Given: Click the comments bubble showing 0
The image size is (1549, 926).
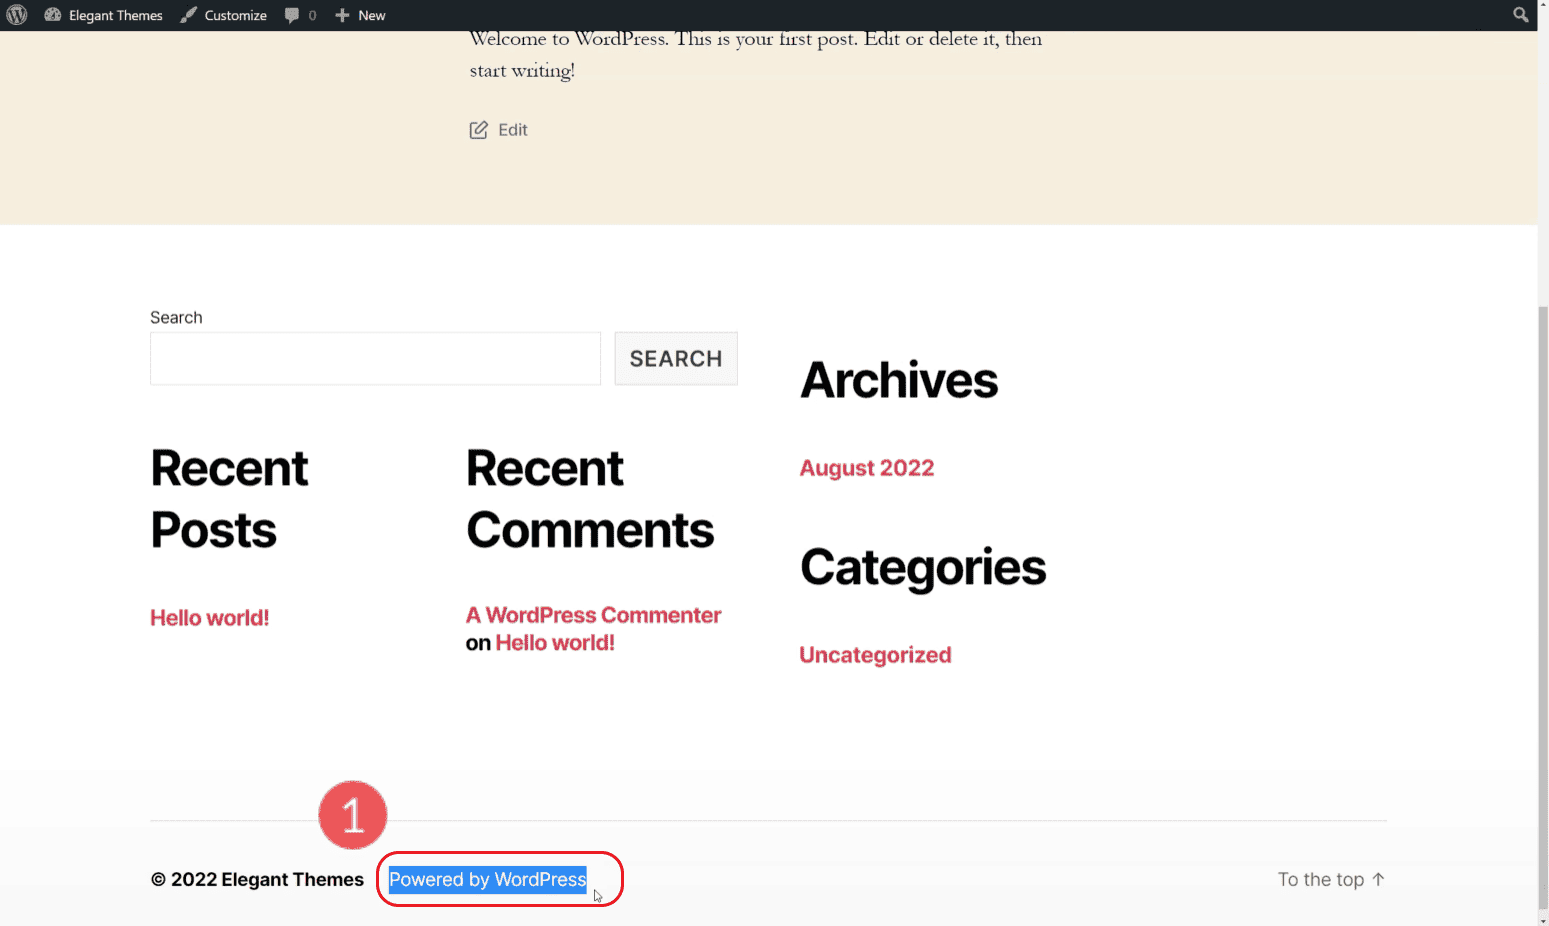Looking at the screenshot, I should pyautogui.click(x=292, y=15).
